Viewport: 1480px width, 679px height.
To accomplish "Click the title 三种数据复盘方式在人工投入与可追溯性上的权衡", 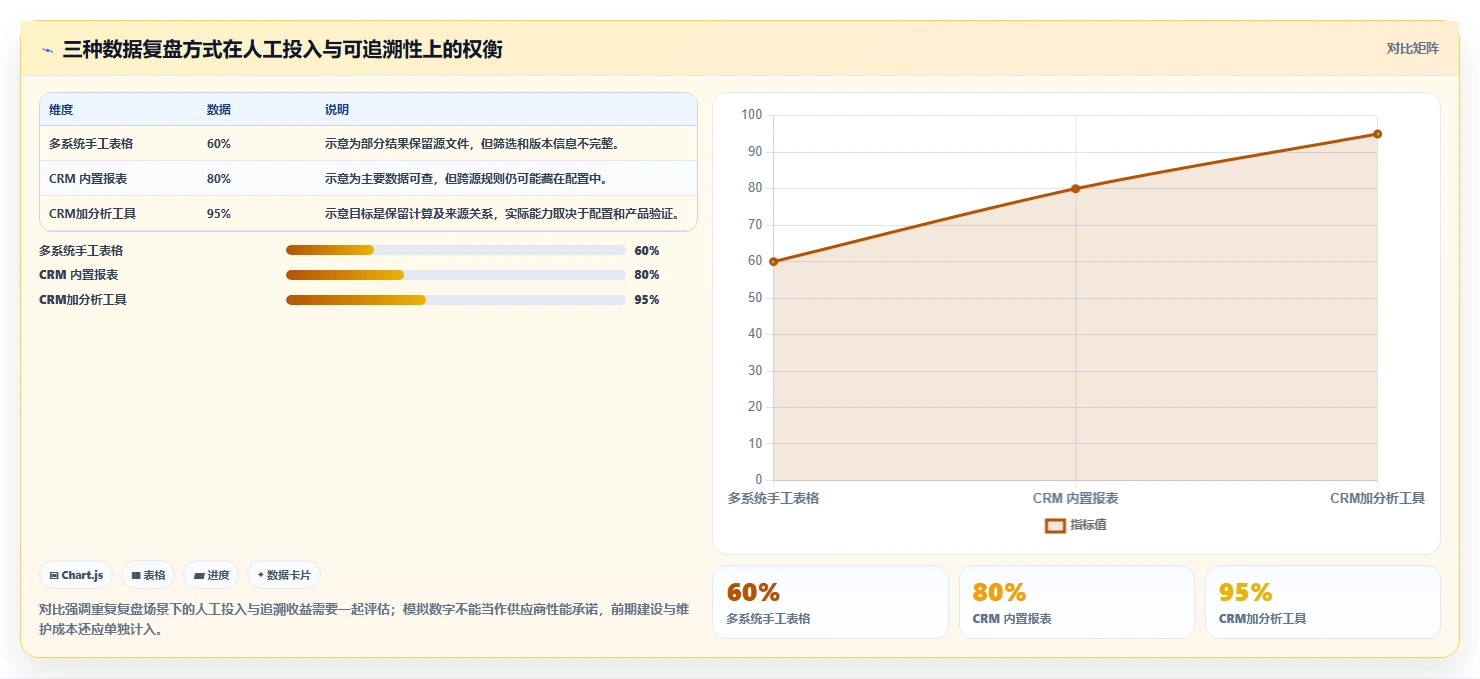I will coord(282,49).
